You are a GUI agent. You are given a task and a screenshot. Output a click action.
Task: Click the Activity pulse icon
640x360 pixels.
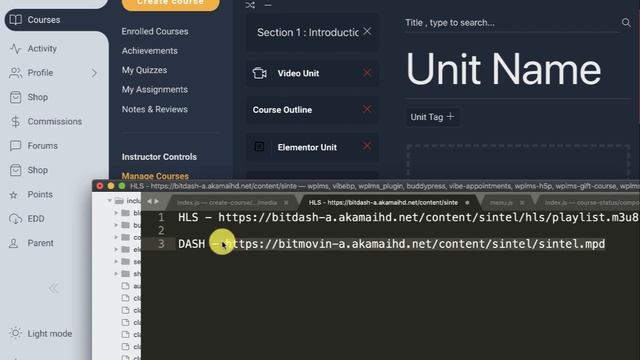[x=16, y=49]
